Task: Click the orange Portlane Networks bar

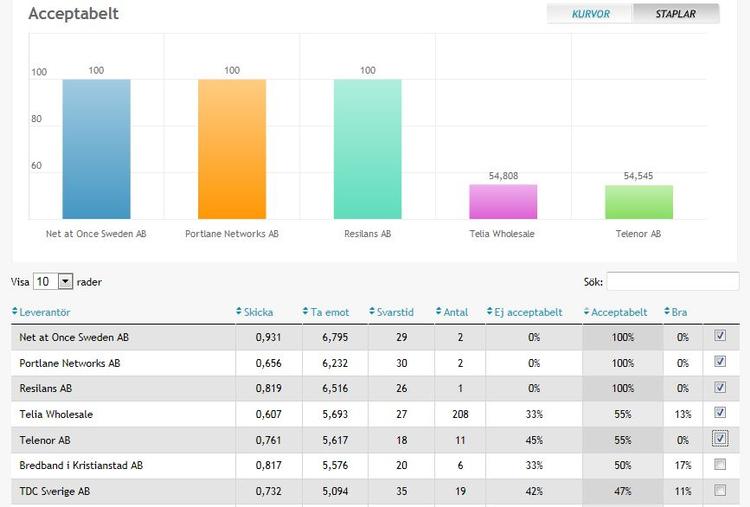Action: (232, 149)
